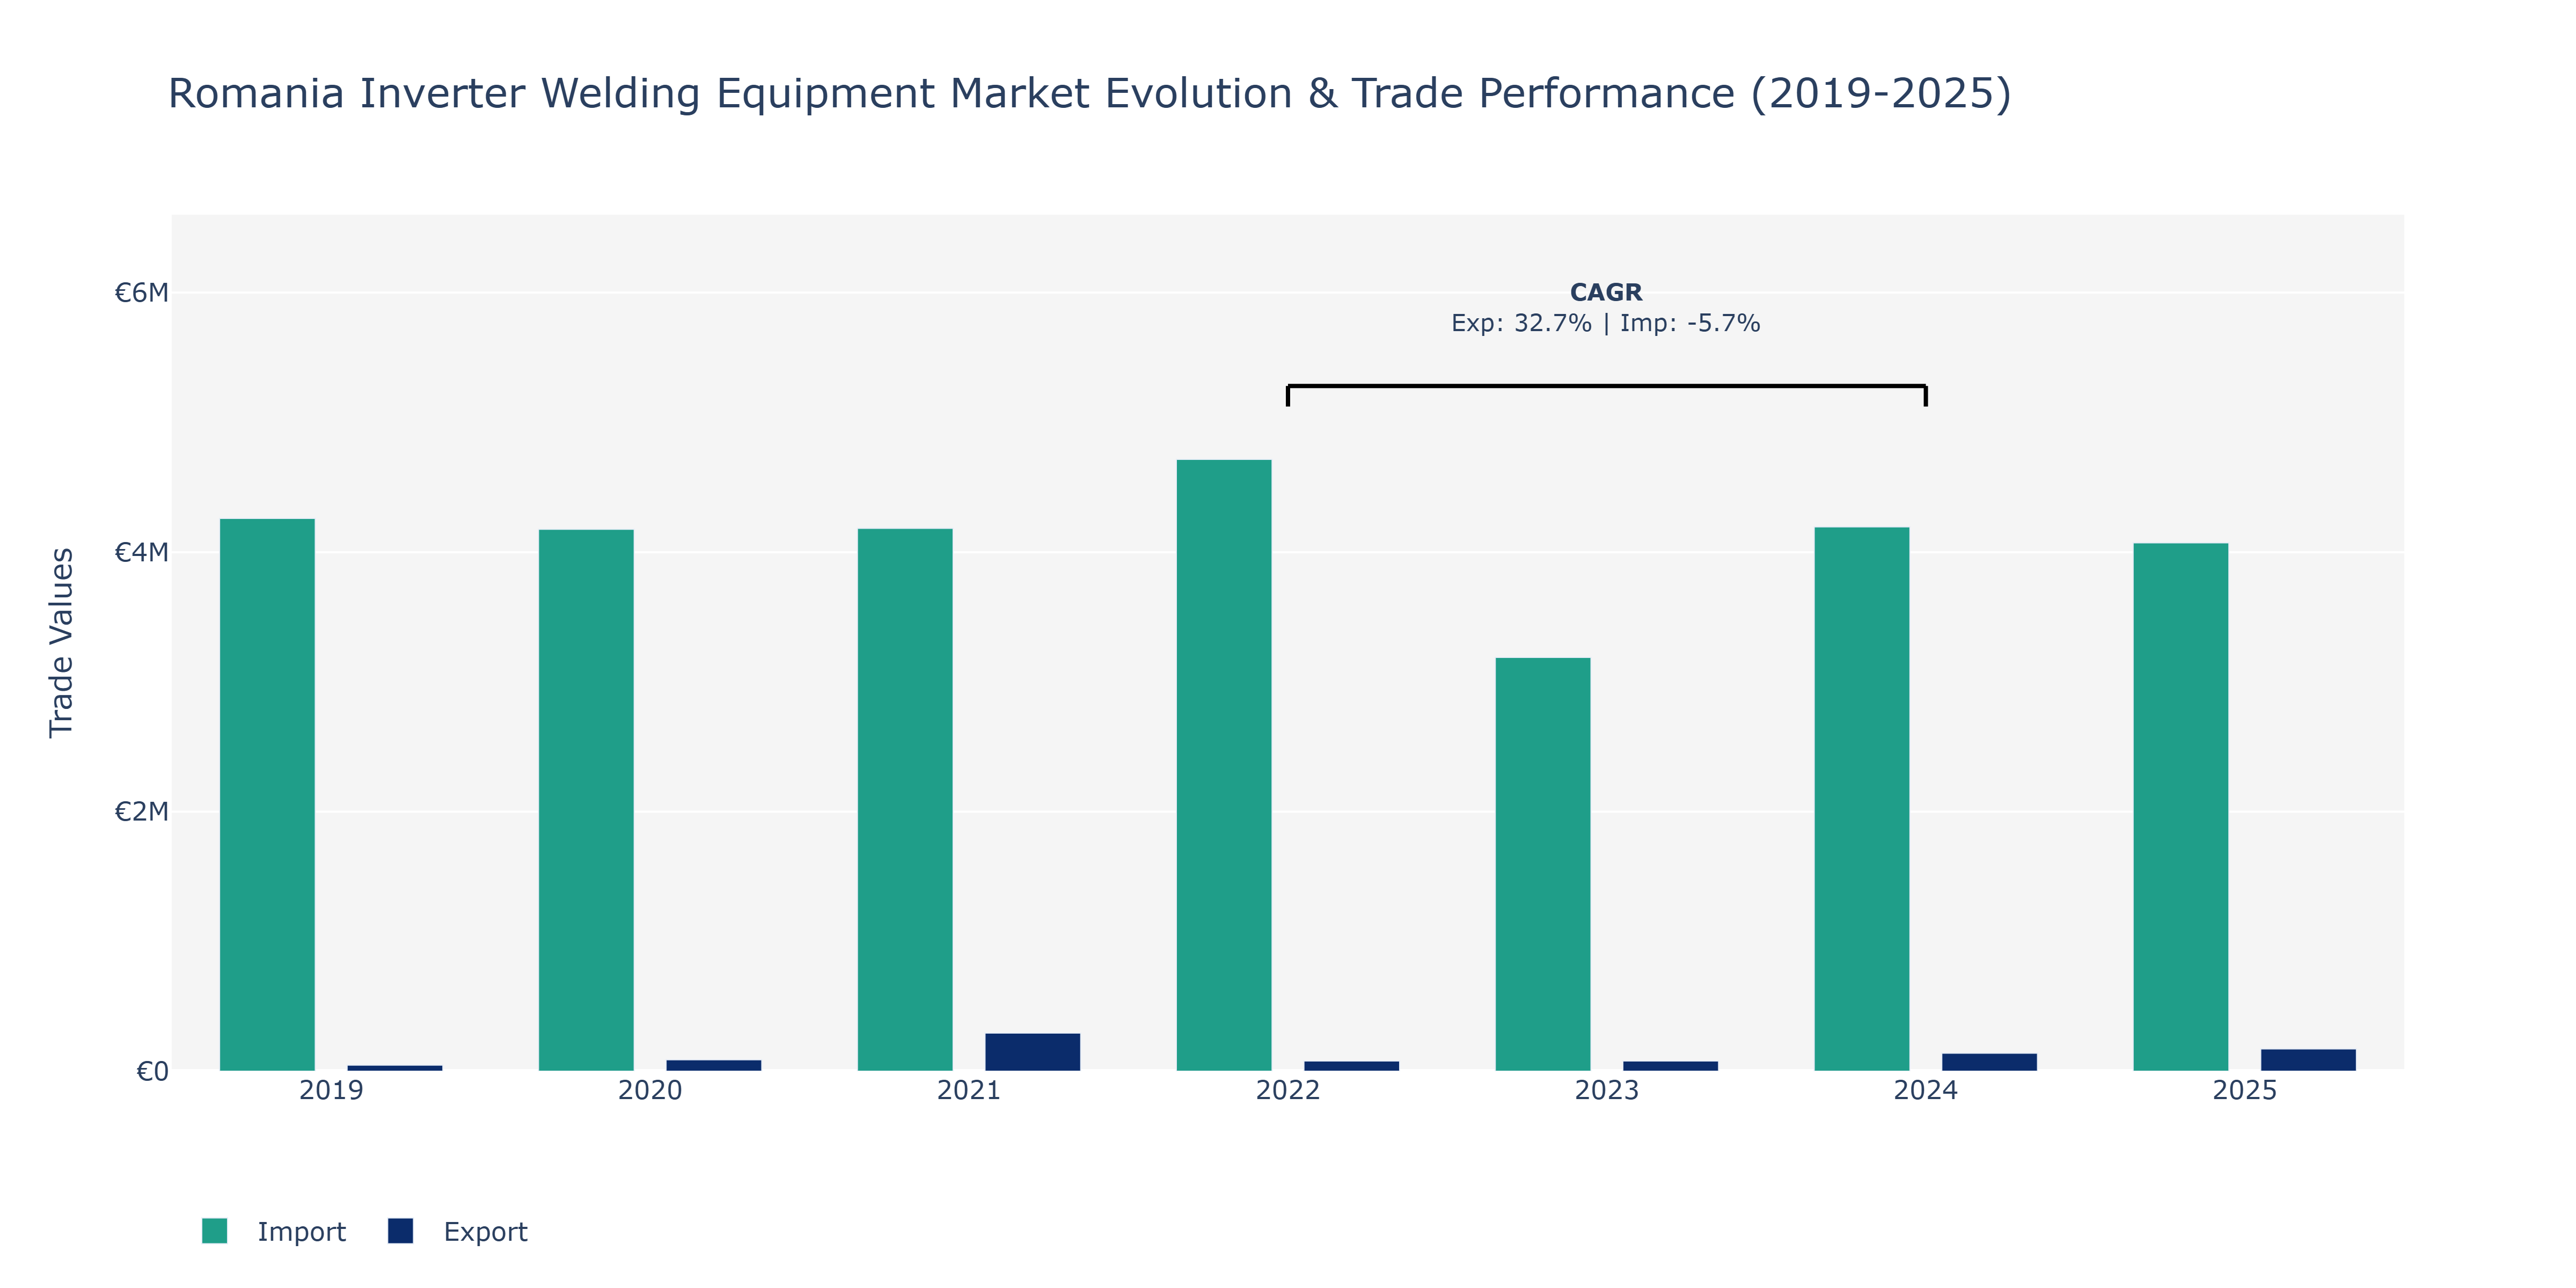Click the 2019 x-axis label
The height and width of the screenshot is (1288, 2576).
pos(331,1090)
